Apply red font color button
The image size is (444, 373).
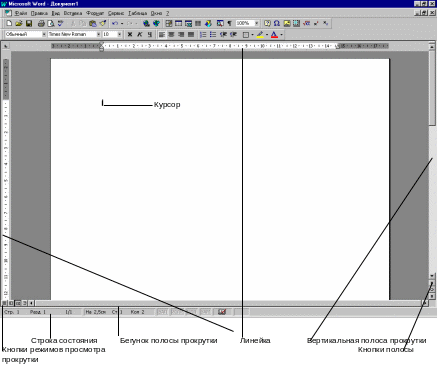274,34
